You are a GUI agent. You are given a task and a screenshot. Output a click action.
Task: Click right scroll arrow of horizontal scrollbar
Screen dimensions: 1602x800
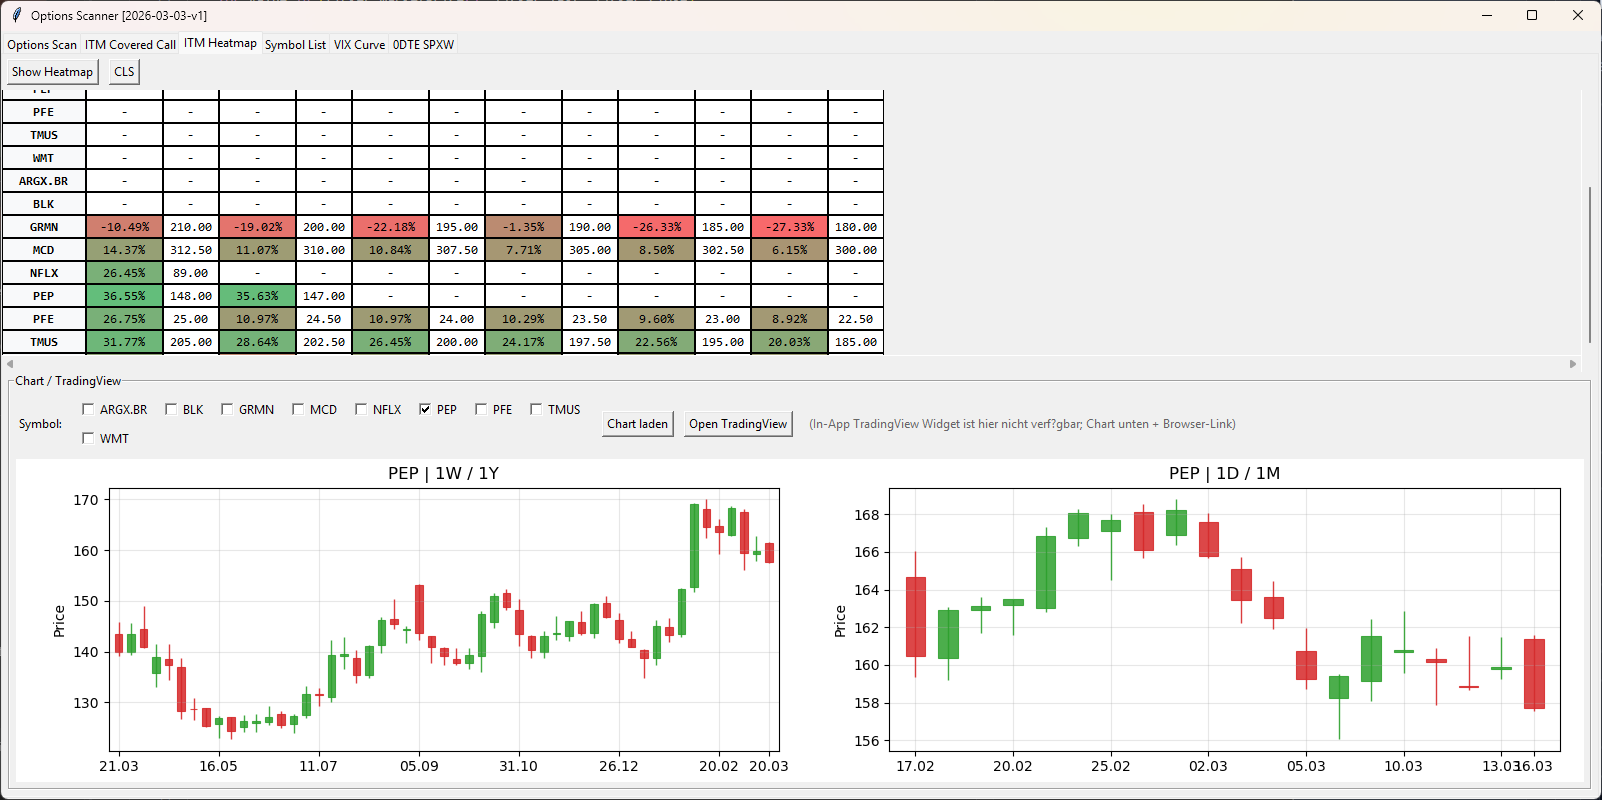[1573, 364]
